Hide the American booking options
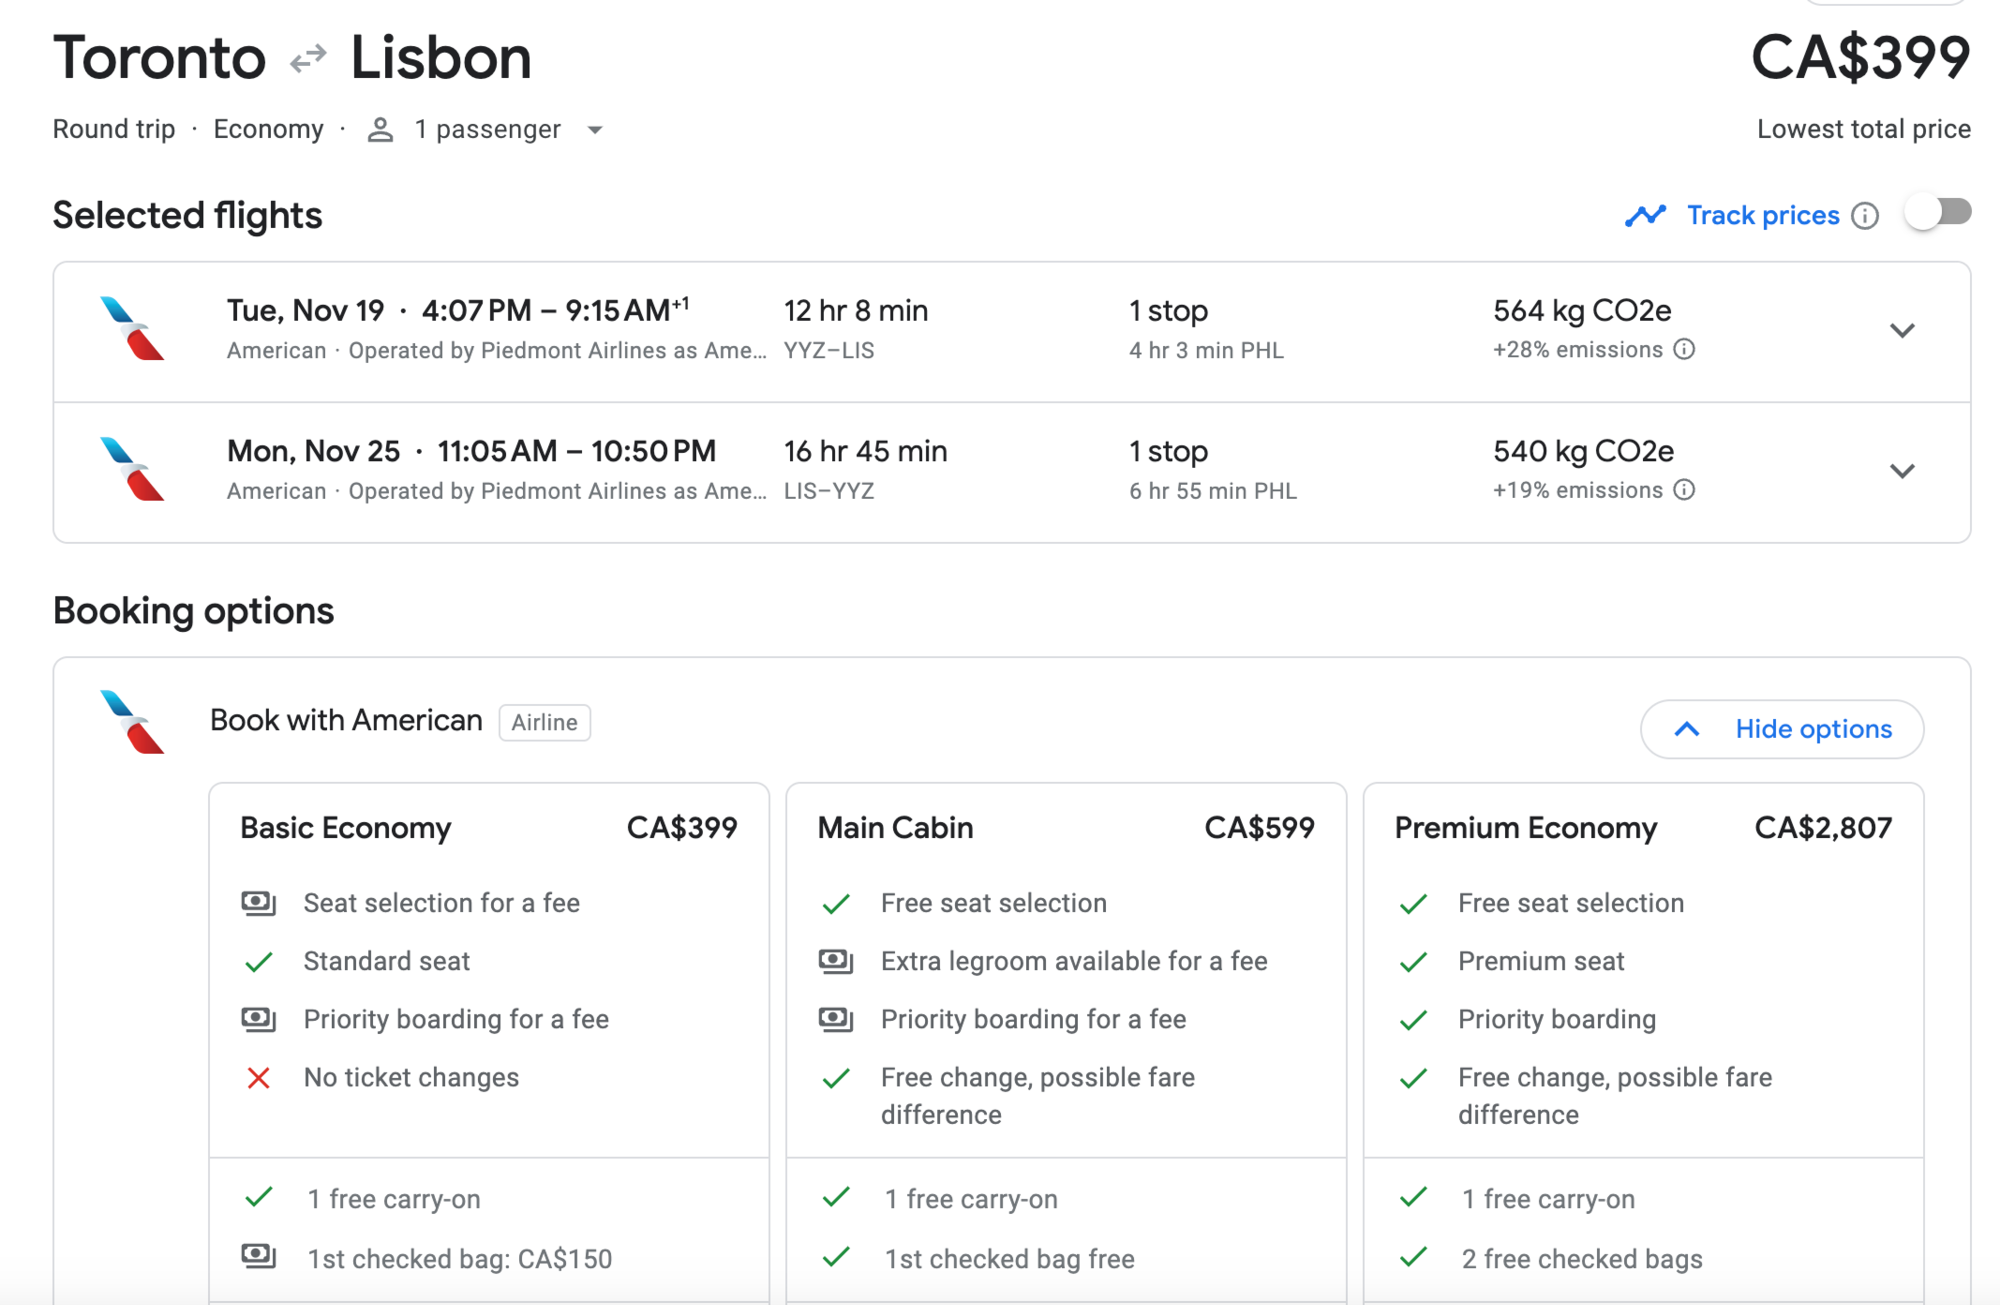Image resolution: width=2000 pixels, height=1305 pixels. tap(1782, 729)
